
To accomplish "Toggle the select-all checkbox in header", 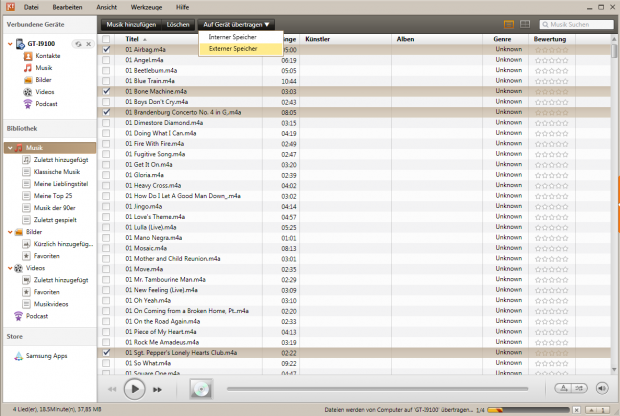I will (x=107, y=39).
